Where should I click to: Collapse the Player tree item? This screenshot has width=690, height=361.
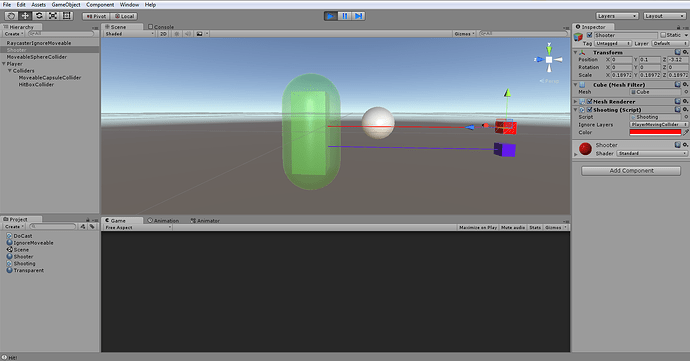[4, 64]
